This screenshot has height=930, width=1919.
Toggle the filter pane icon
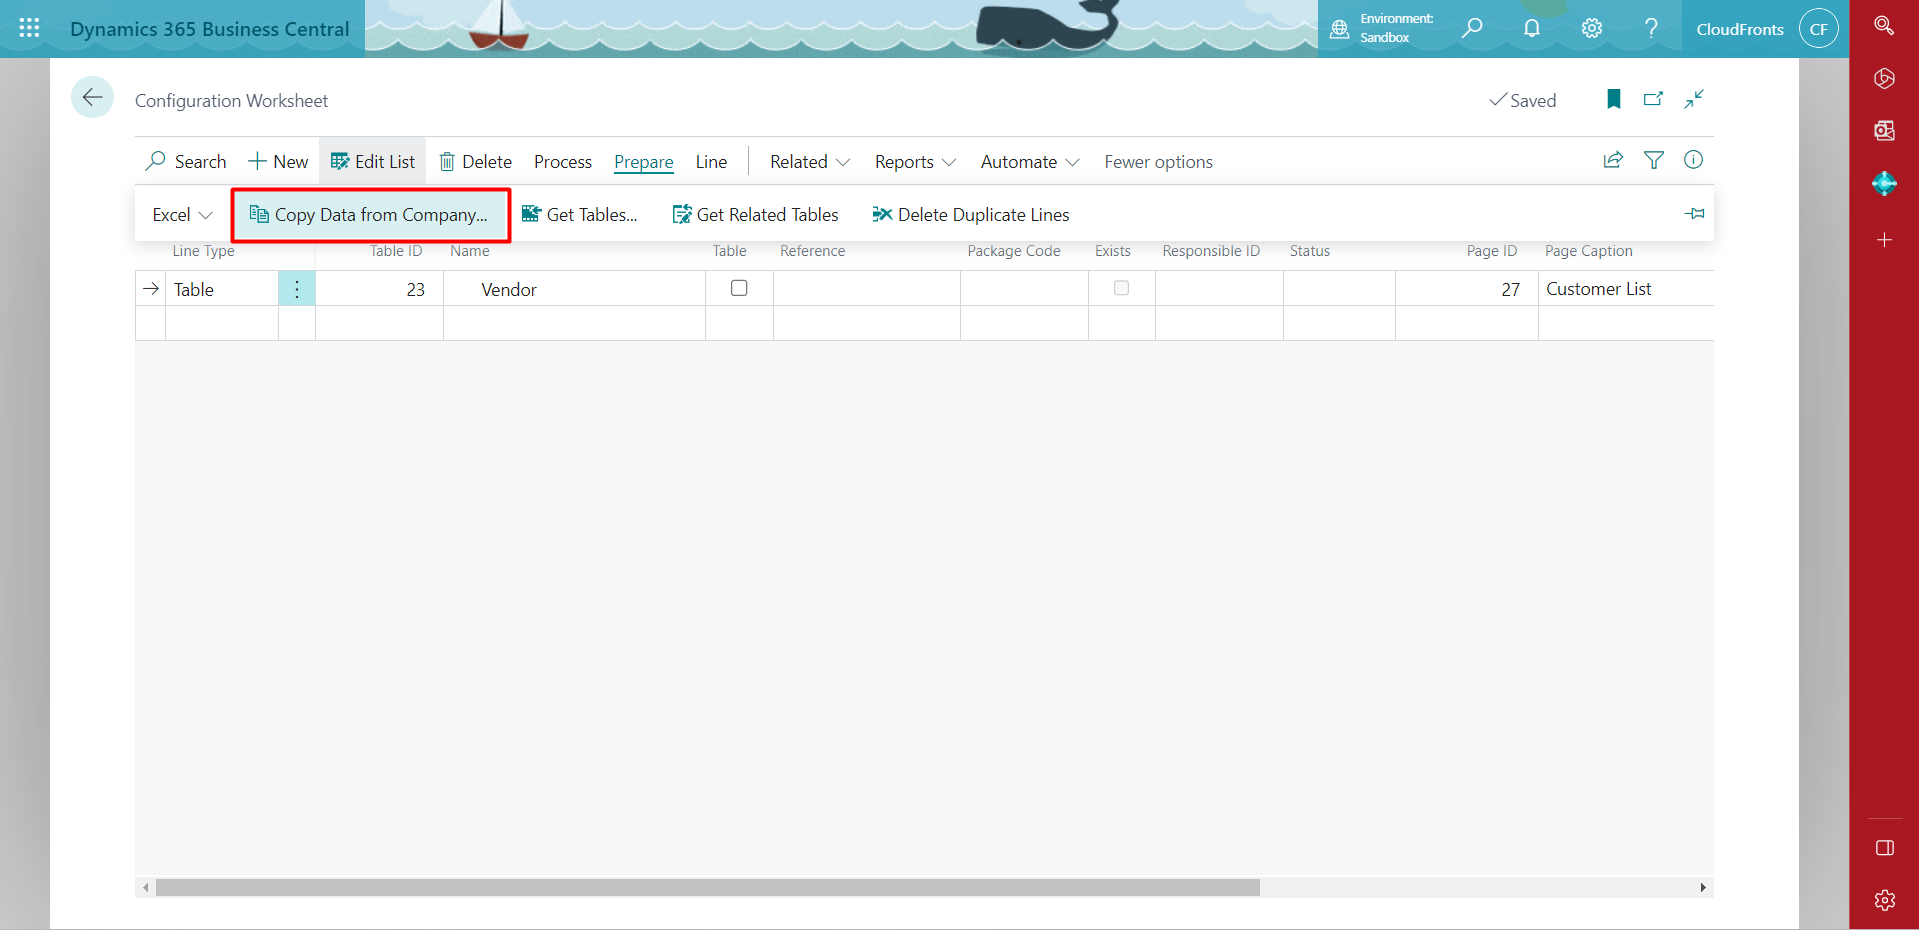tap(1654, 160)
